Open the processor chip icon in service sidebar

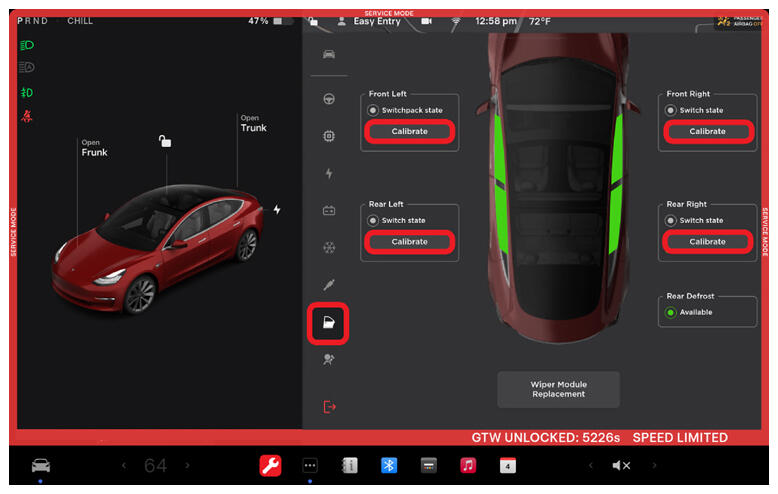coord(328,136)
